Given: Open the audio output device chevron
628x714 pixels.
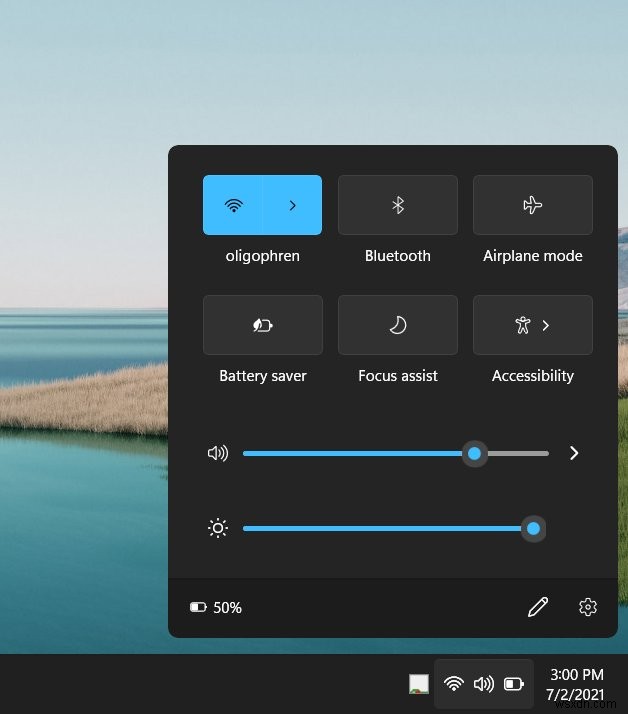Looking at the screenshot, I should coord(574,453).
